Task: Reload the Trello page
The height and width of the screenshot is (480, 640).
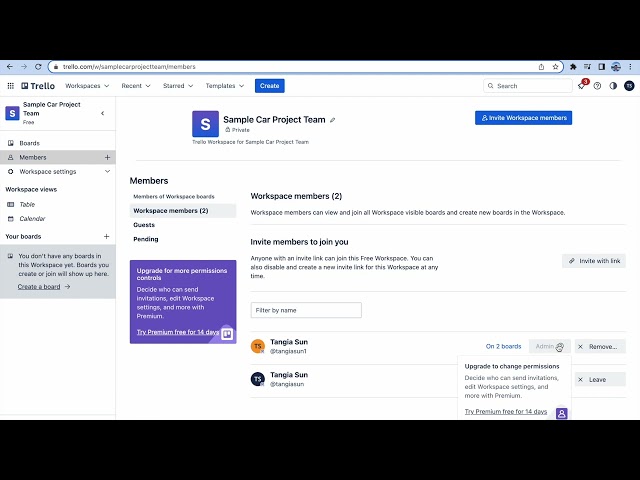Action: tap(38, 67)
